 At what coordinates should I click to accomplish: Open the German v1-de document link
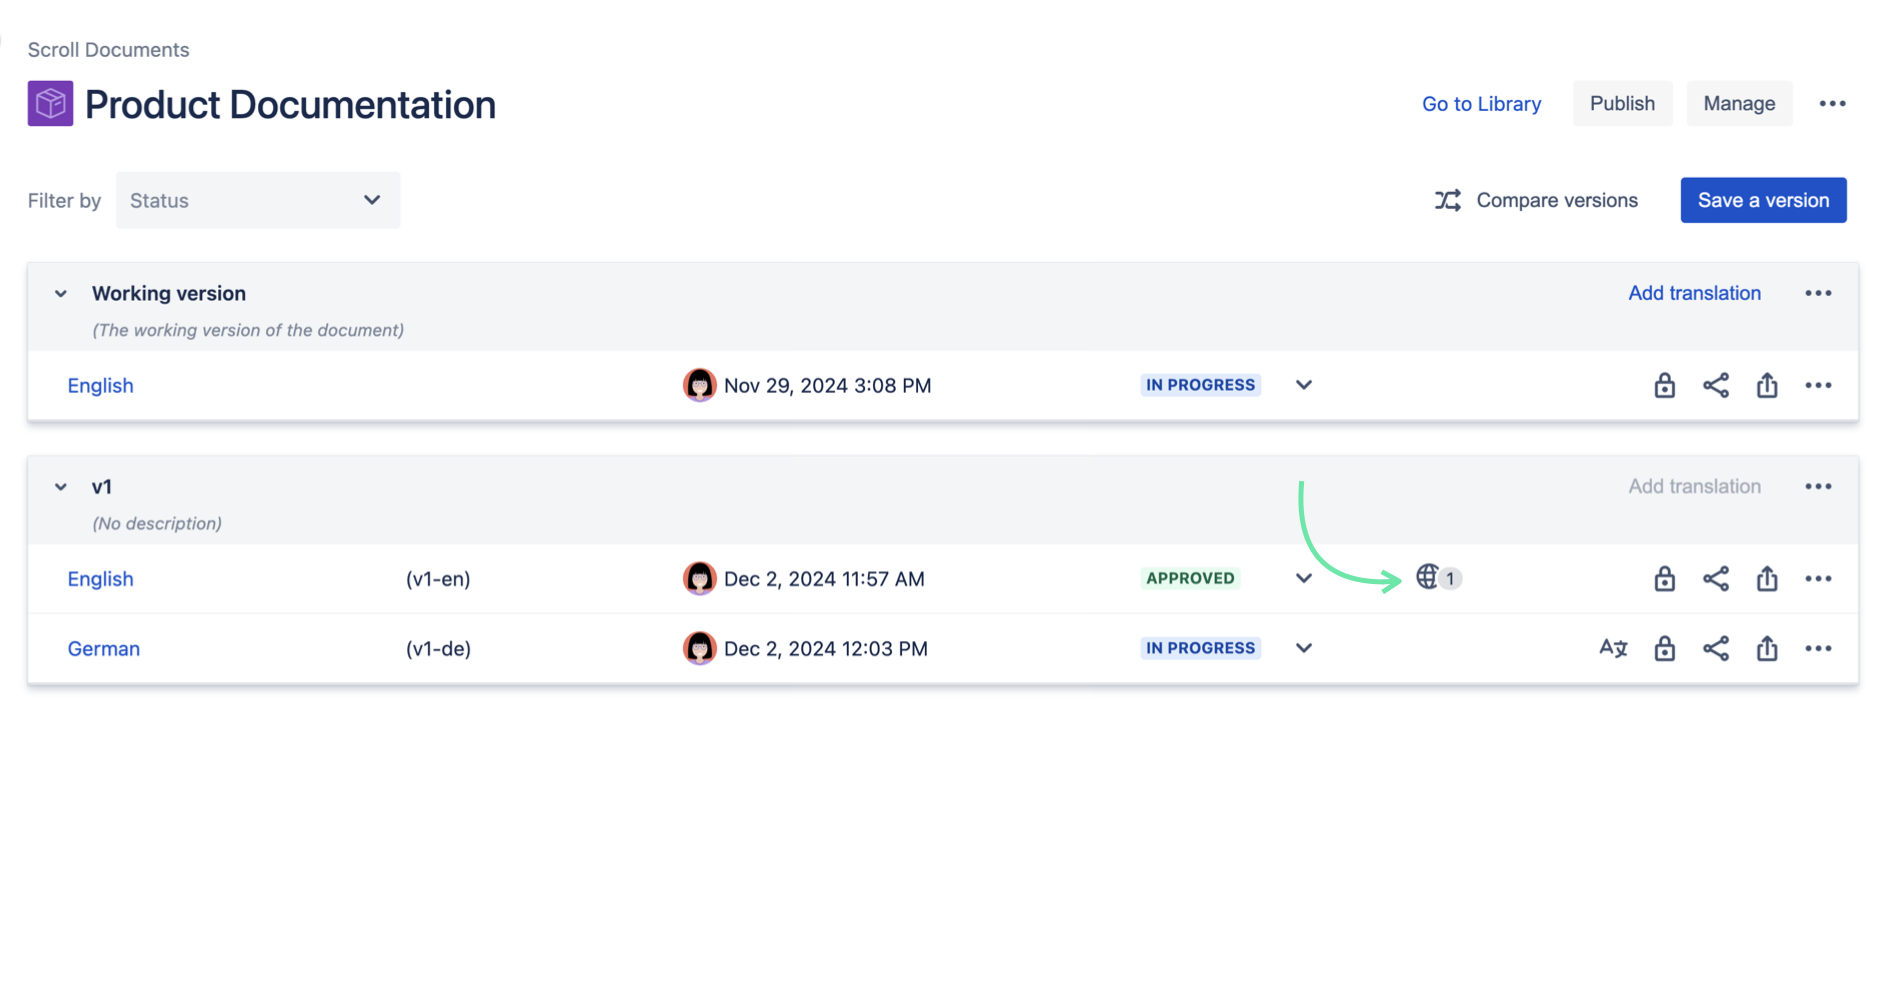click(104, 648)
